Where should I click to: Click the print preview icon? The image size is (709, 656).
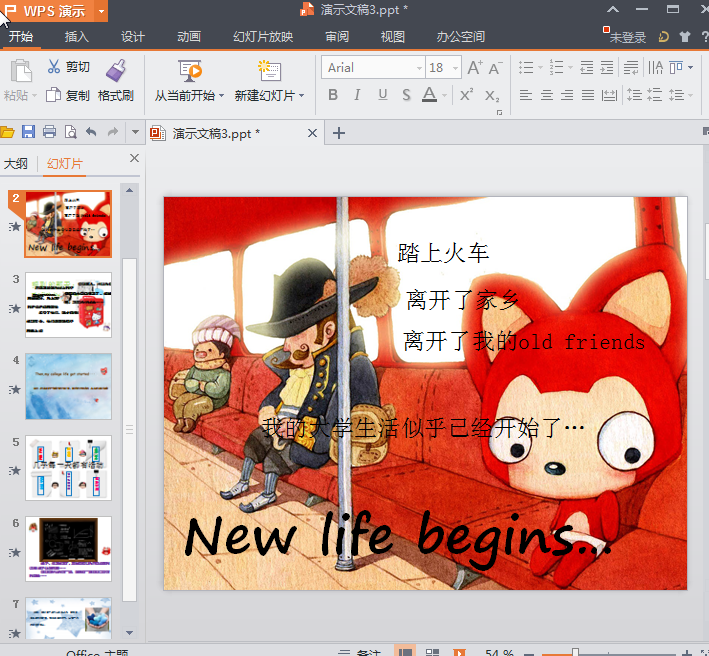pos(71,132)
